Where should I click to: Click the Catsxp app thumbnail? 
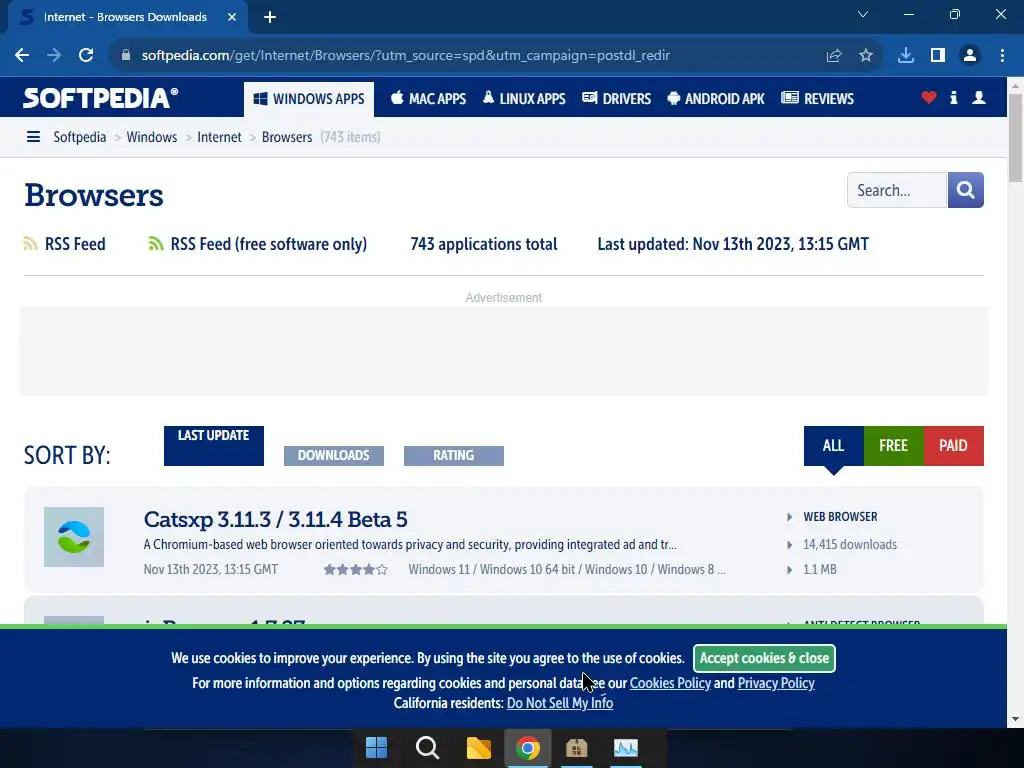pyautogui.click(x=74, y=537)
